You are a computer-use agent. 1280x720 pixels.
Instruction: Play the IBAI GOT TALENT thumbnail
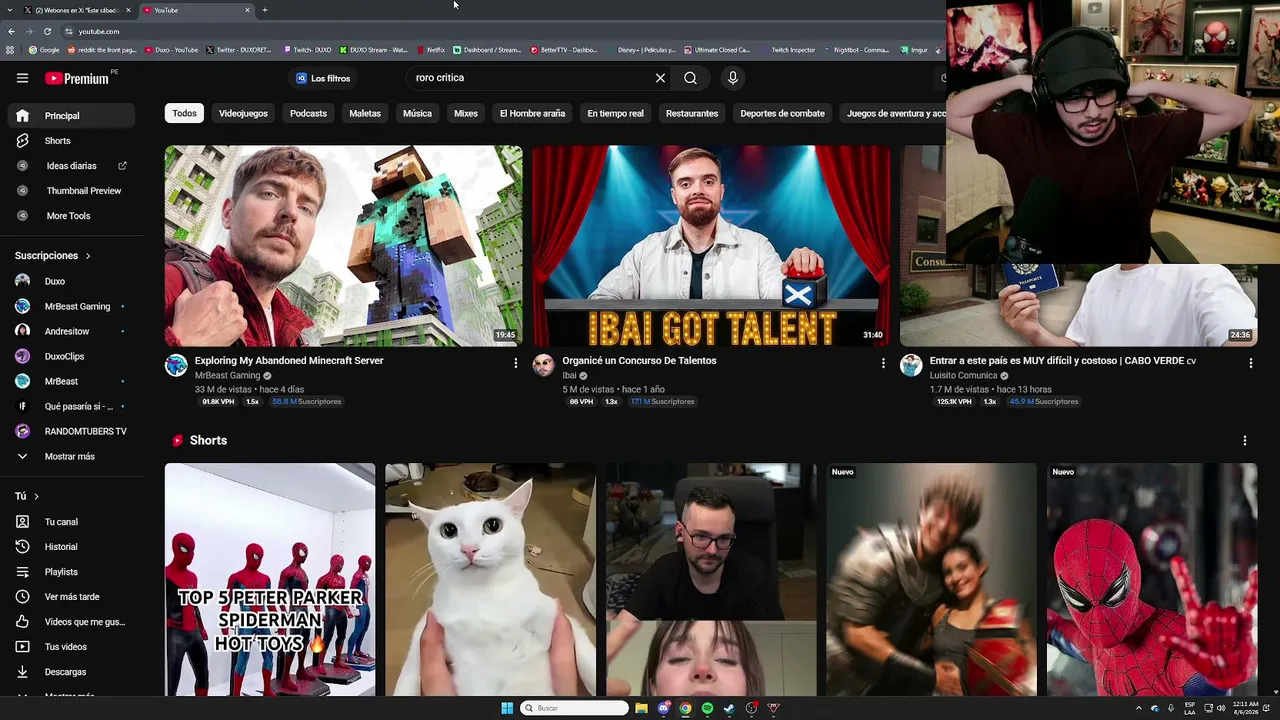[711, 246]
